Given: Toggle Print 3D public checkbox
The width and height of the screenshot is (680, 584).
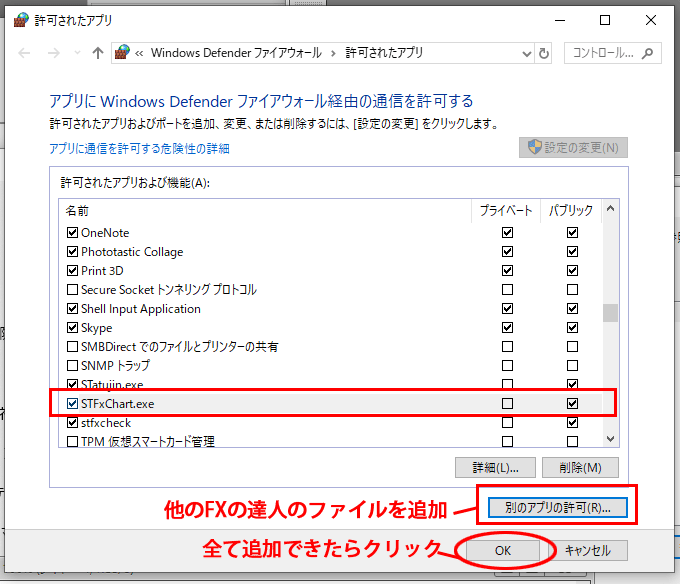Looking at the screenshot, I should tap(572, 271).
